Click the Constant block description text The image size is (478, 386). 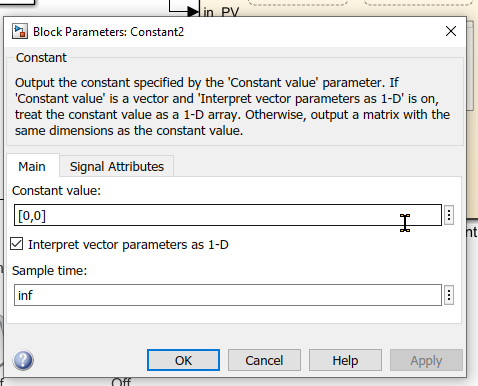232,106
